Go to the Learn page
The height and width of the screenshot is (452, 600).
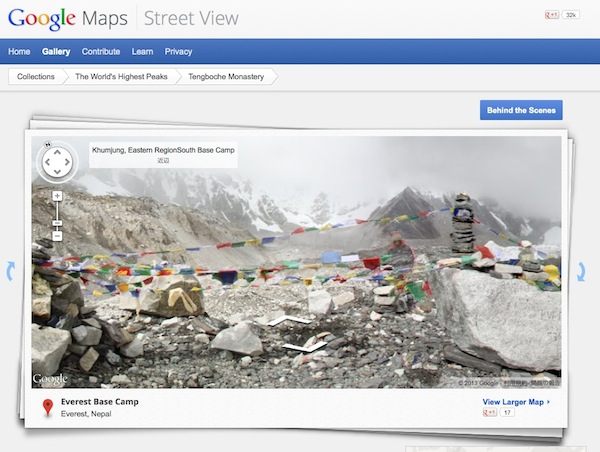click(142, 52)
